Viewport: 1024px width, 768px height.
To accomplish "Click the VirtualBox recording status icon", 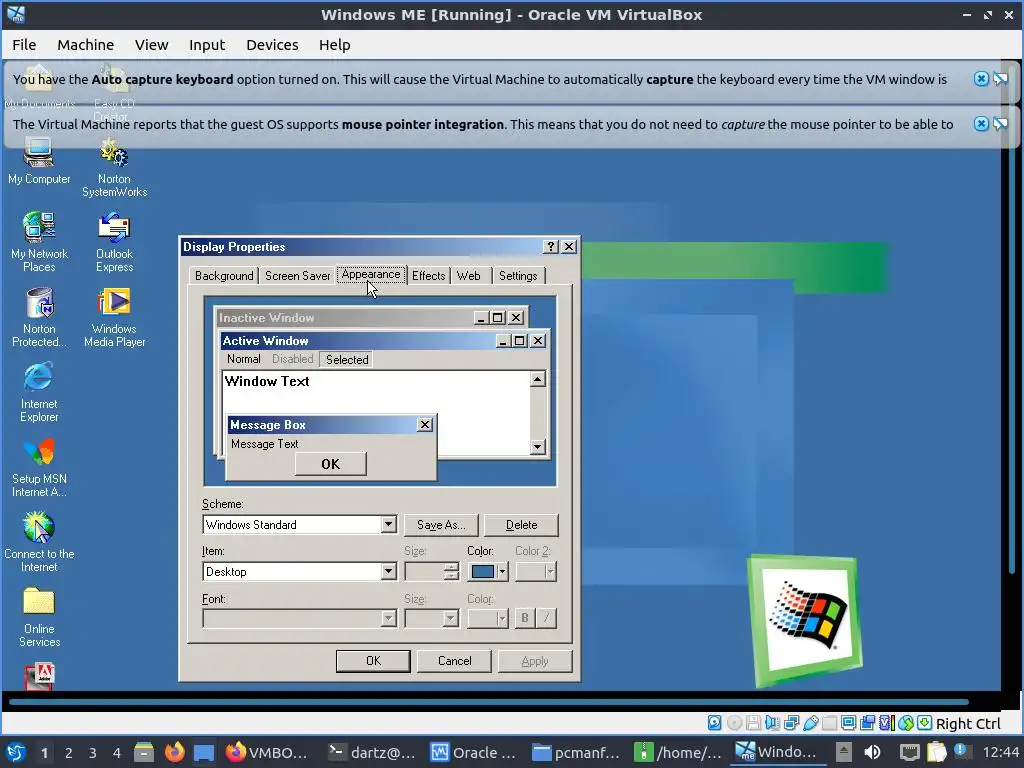I will pyautogui.click(x=867, y=722).
